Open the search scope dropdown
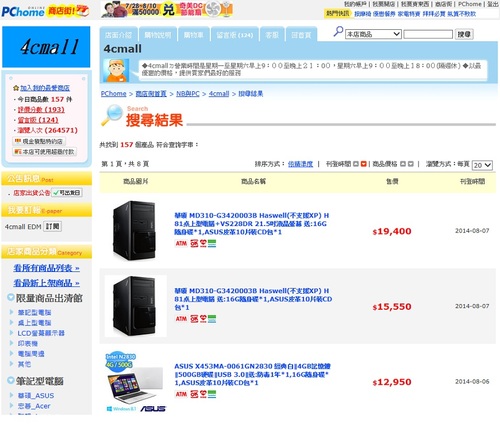Viewport: 500px width, 428px height. click(x=373, y=34)
